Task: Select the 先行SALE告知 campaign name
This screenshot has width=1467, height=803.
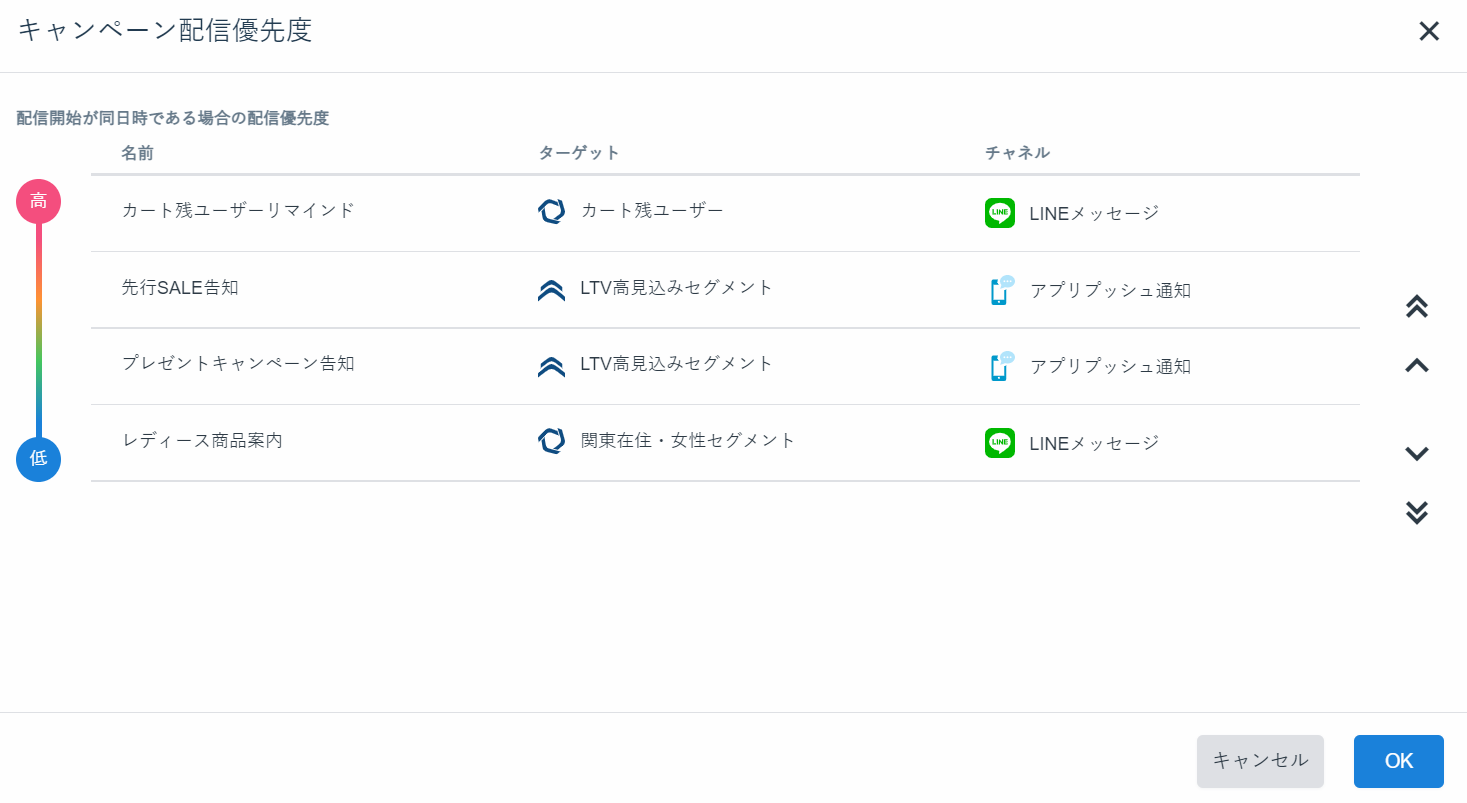Action: coord(180,288)
